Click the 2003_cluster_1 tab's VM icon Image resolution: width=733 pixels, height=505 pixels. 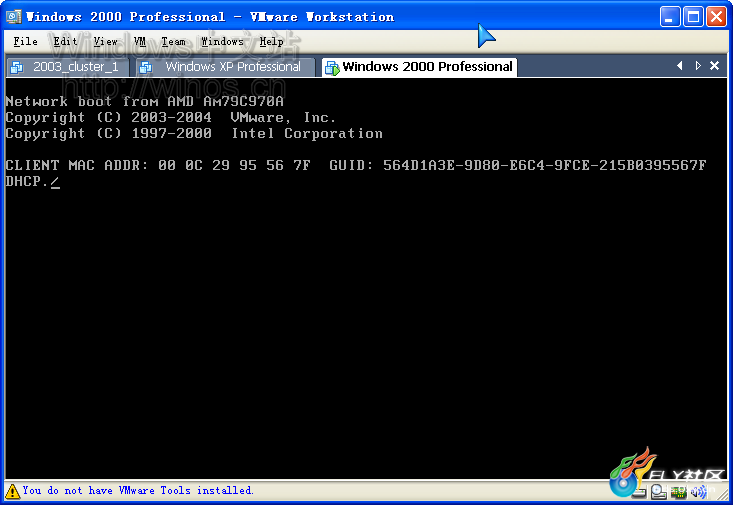(x=17, y=67)
